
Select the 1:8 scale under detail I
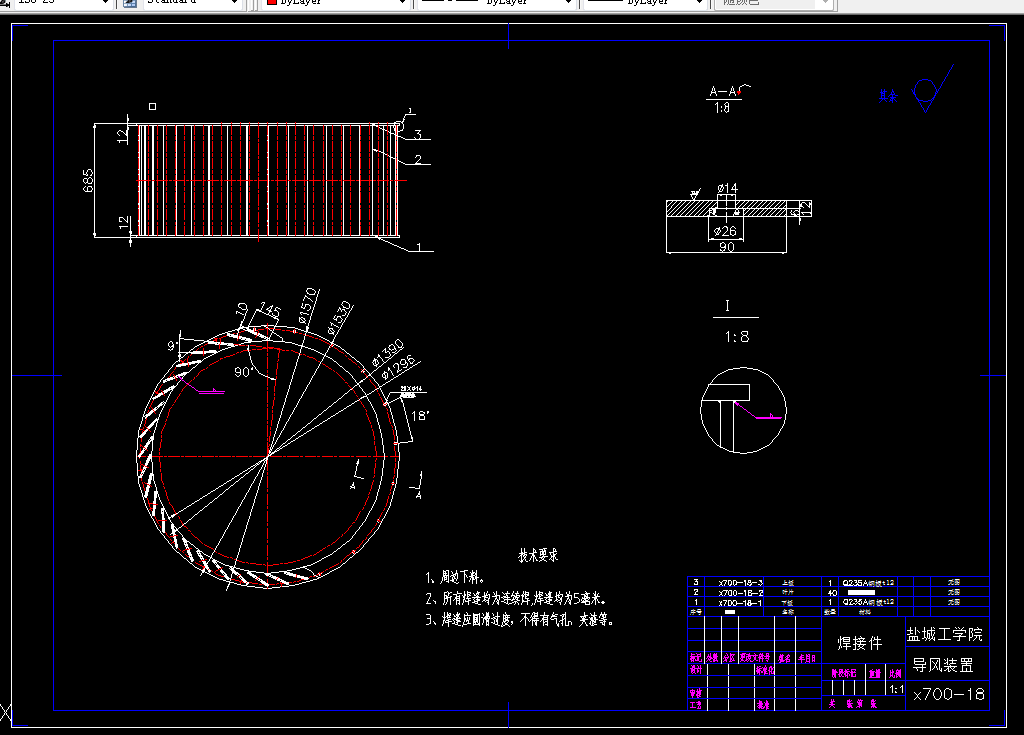tap(737, 337)
